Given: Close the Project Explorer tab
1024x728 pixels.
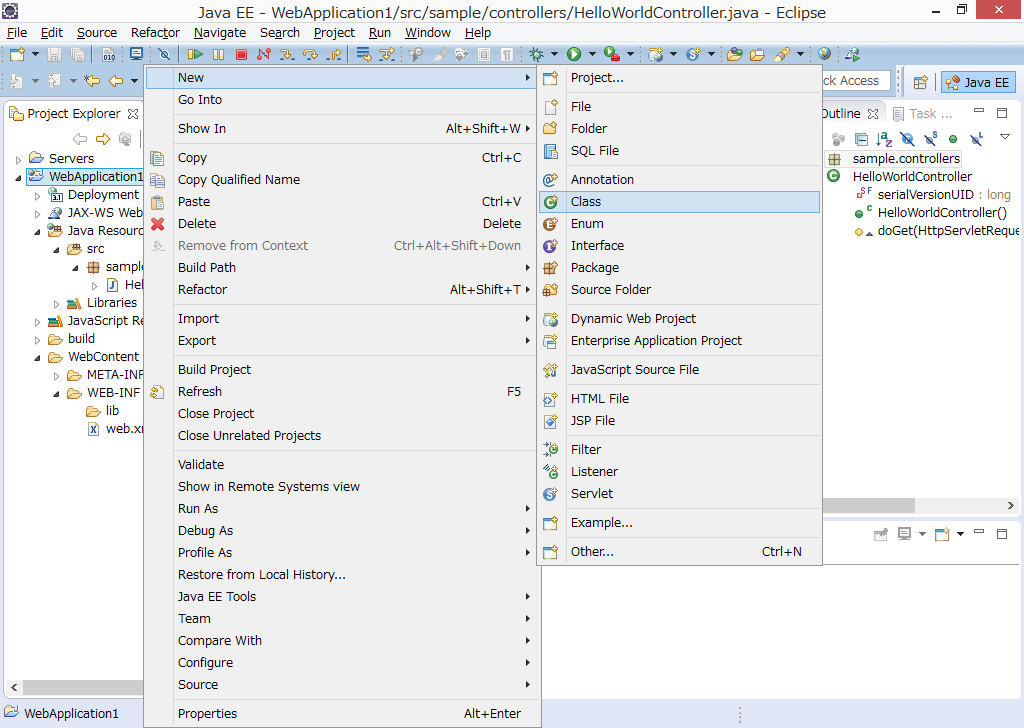Looking at the screenshot, I should coord(133,114).
